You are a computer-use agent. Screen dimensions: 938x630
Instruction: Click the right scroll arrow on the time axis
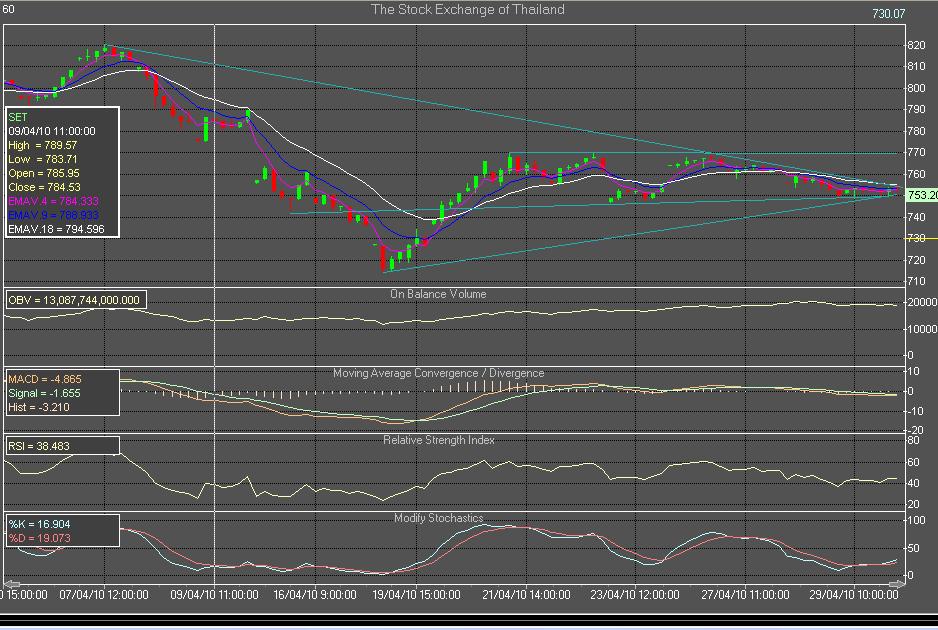point(897,584)
